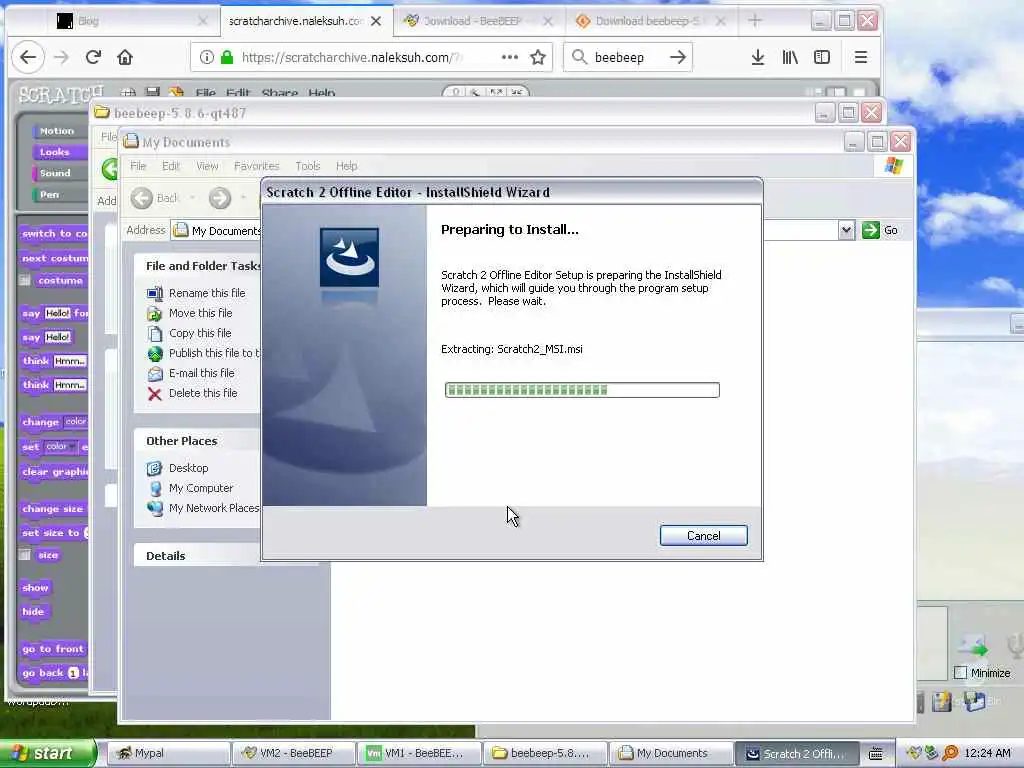This screenshot has width=1024, height=768.
Task: Cancel the Scratch 2 InstallShield Wizard
Action: coord(703,536)
